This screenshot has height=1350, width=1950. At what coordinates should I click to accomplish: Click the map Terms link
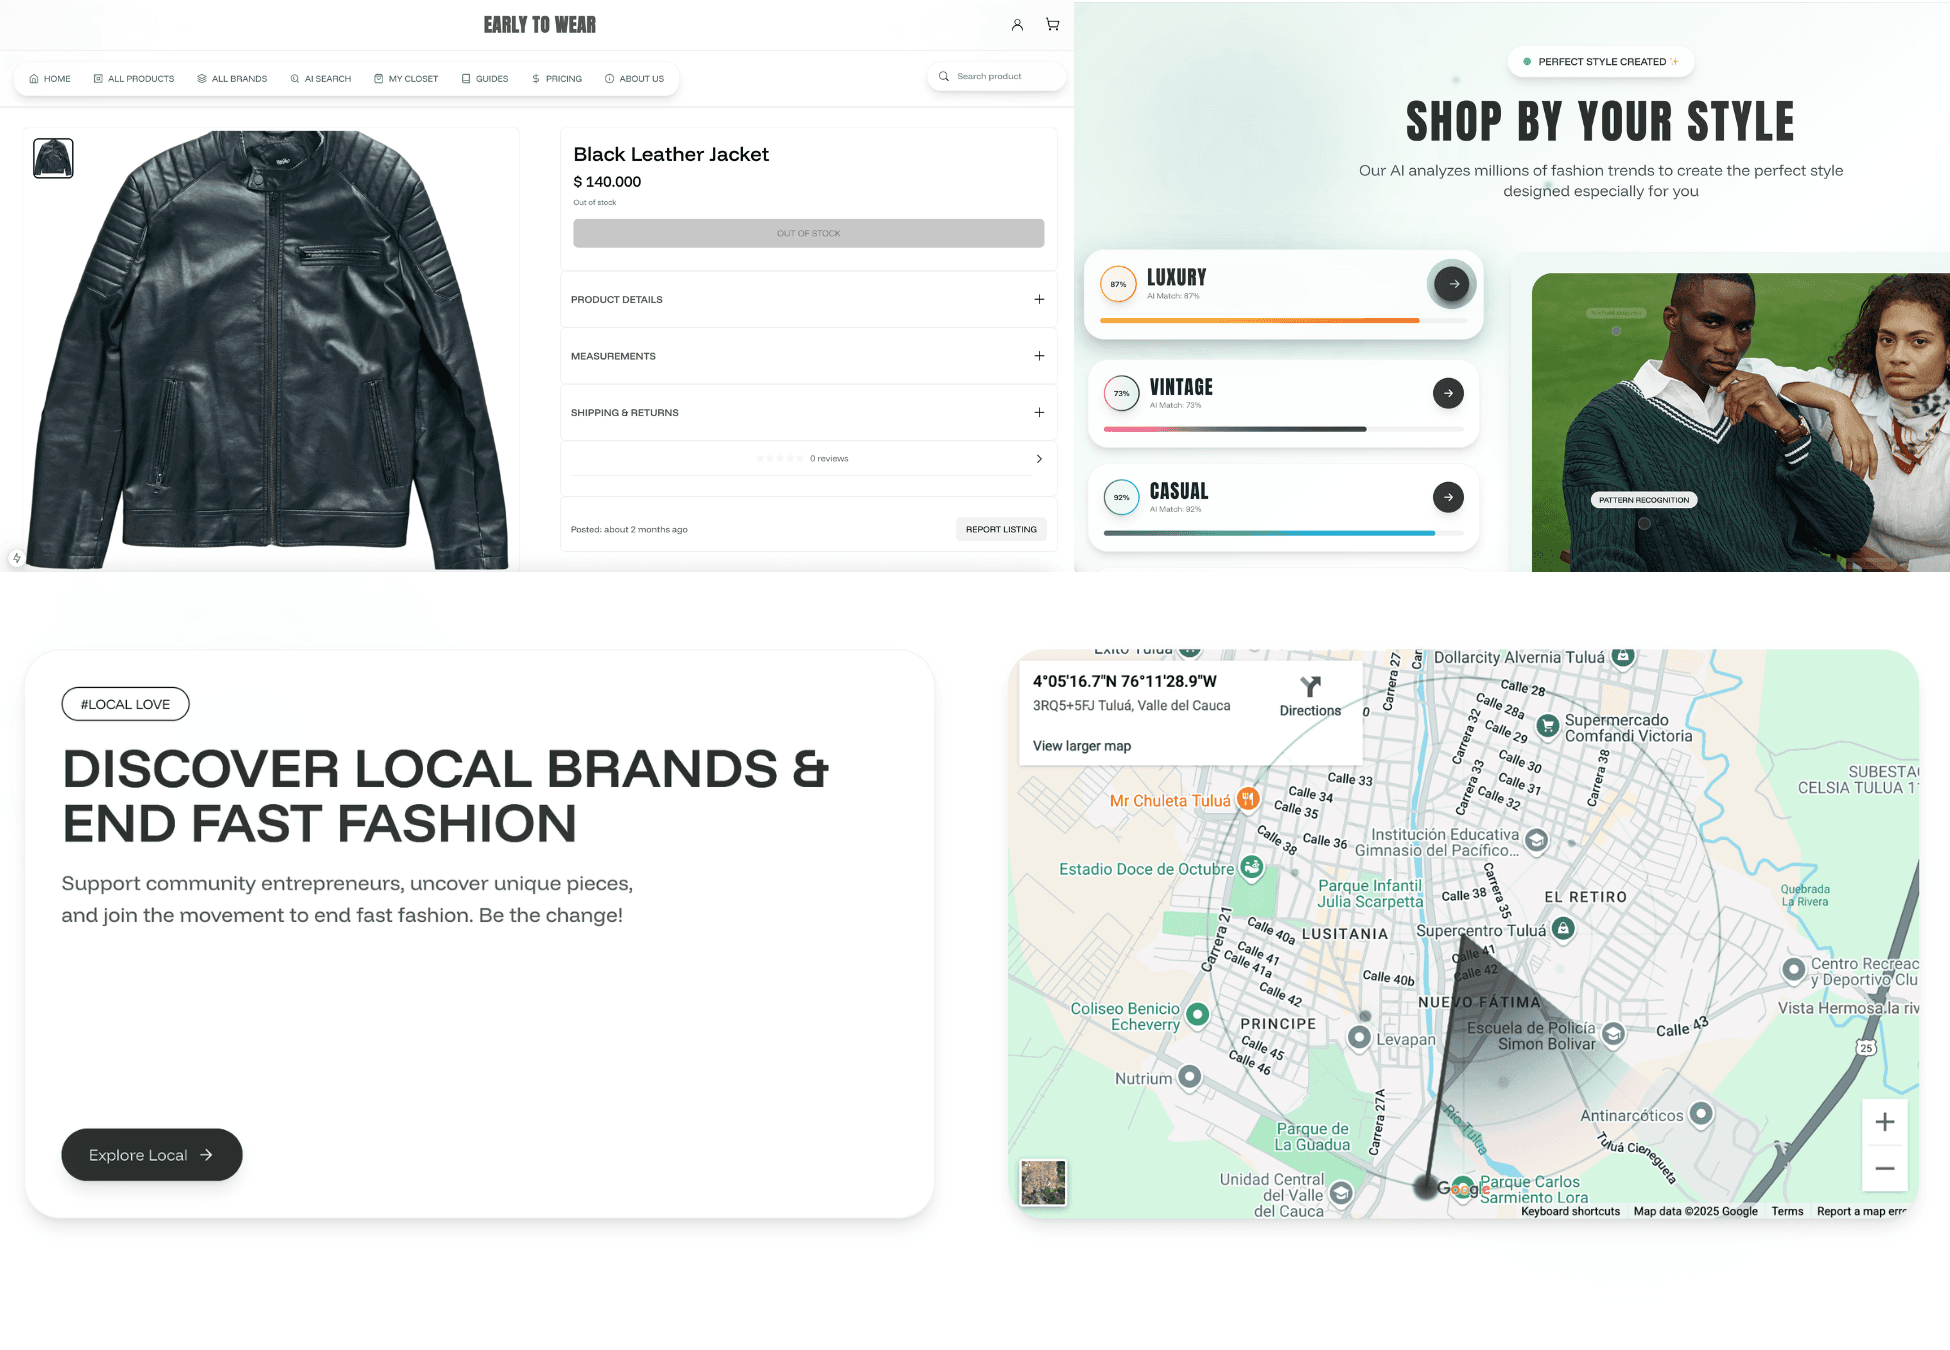1787,1211
